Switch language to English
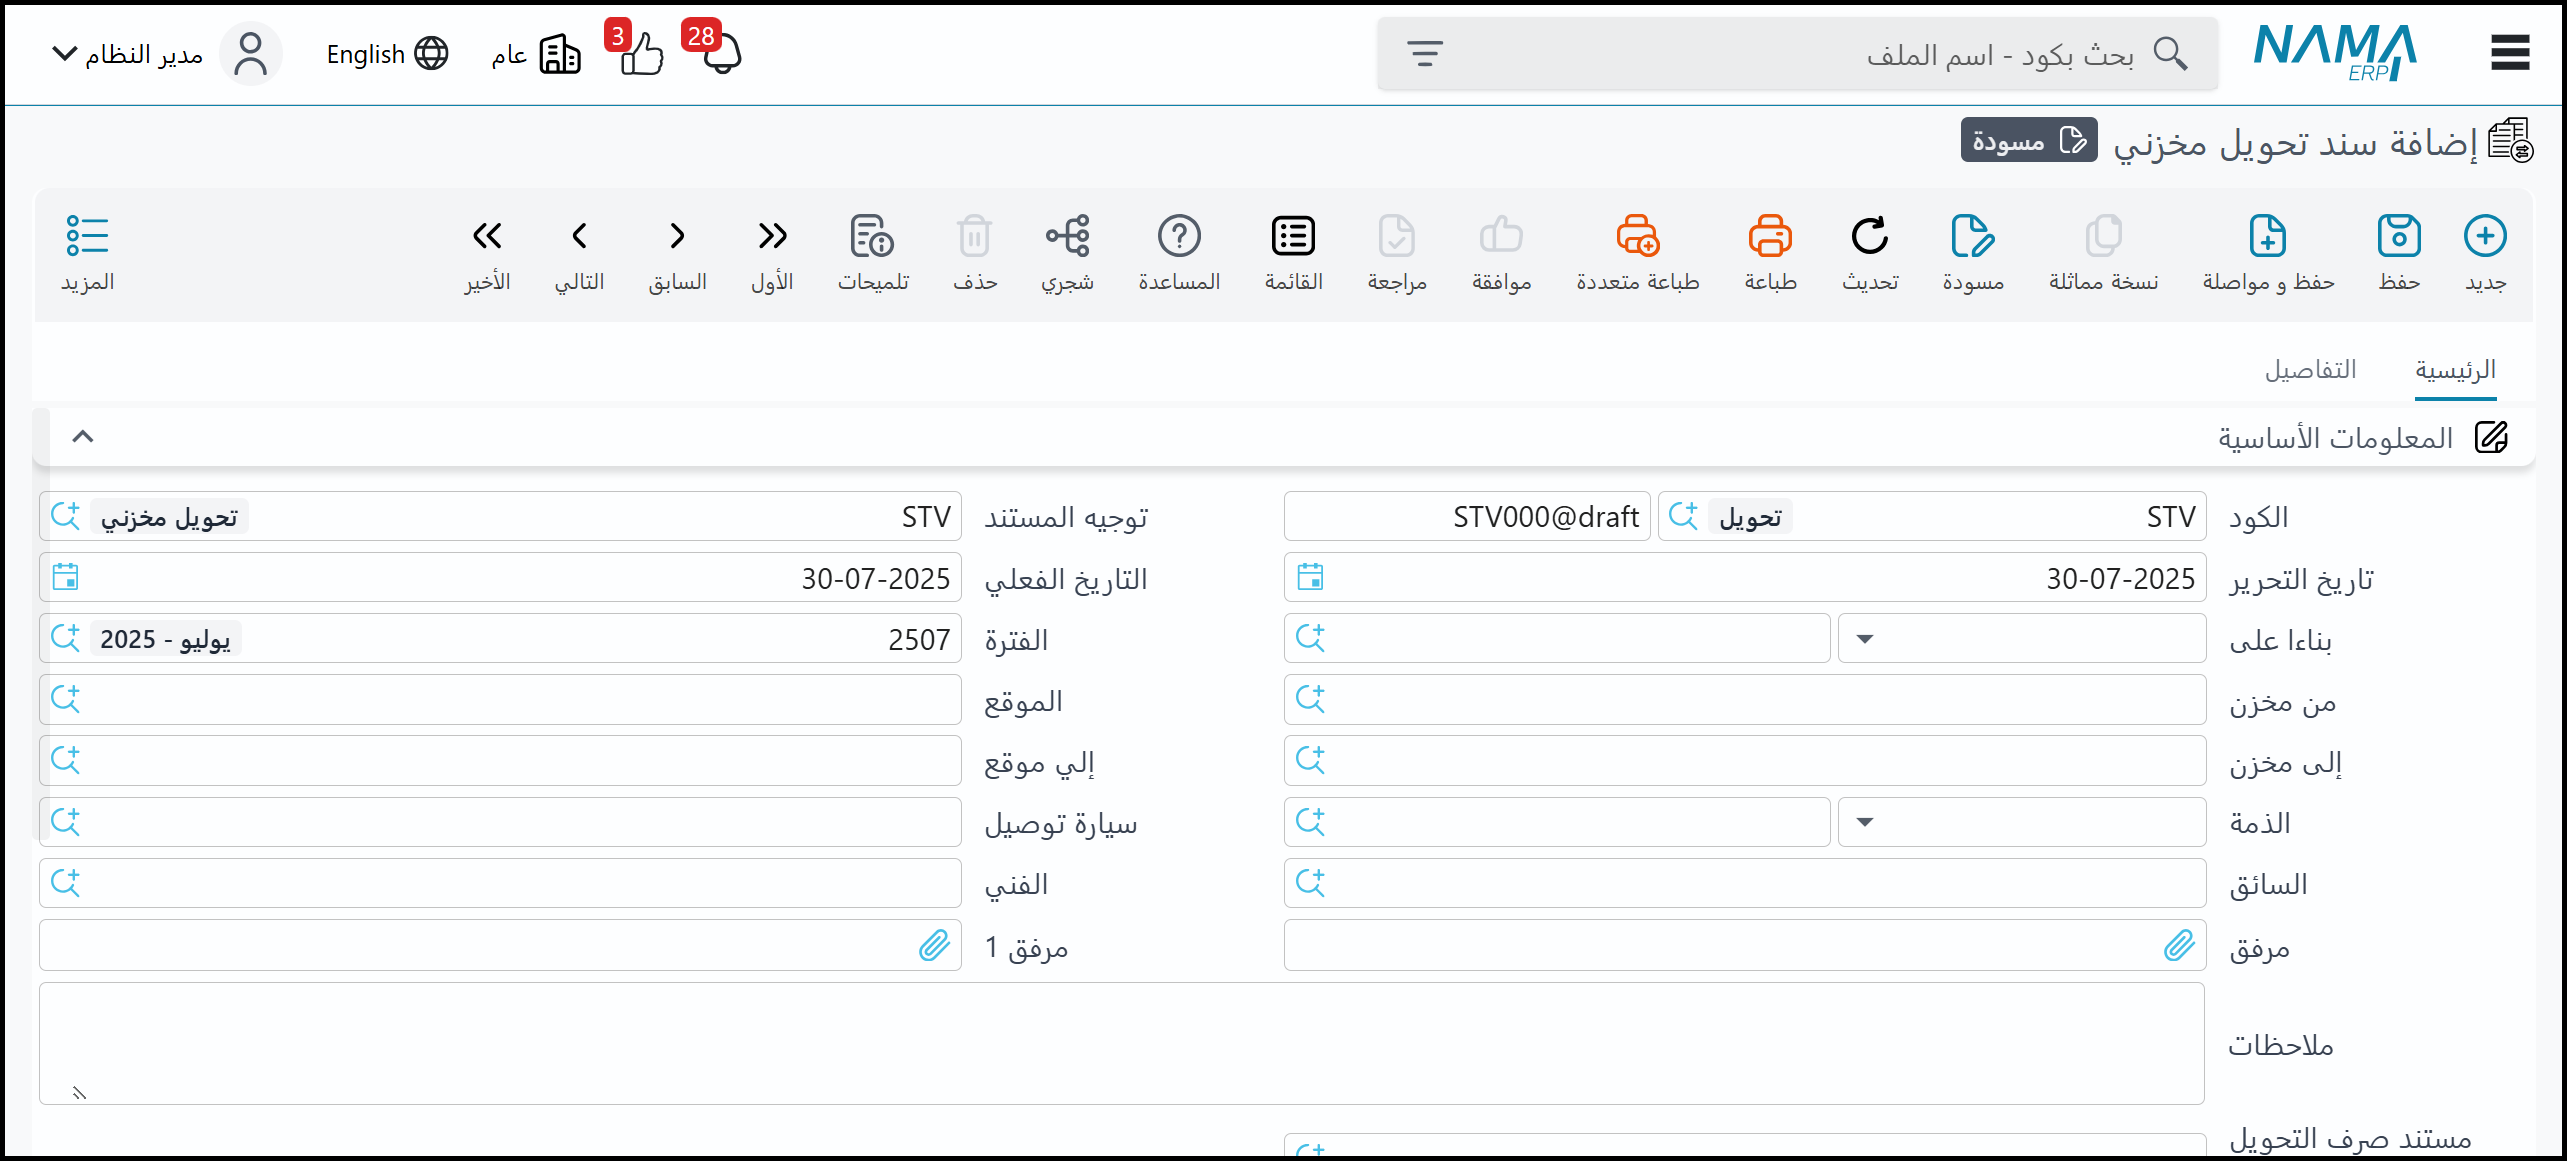The image size is (2567, 1161). tap(387, 54)
